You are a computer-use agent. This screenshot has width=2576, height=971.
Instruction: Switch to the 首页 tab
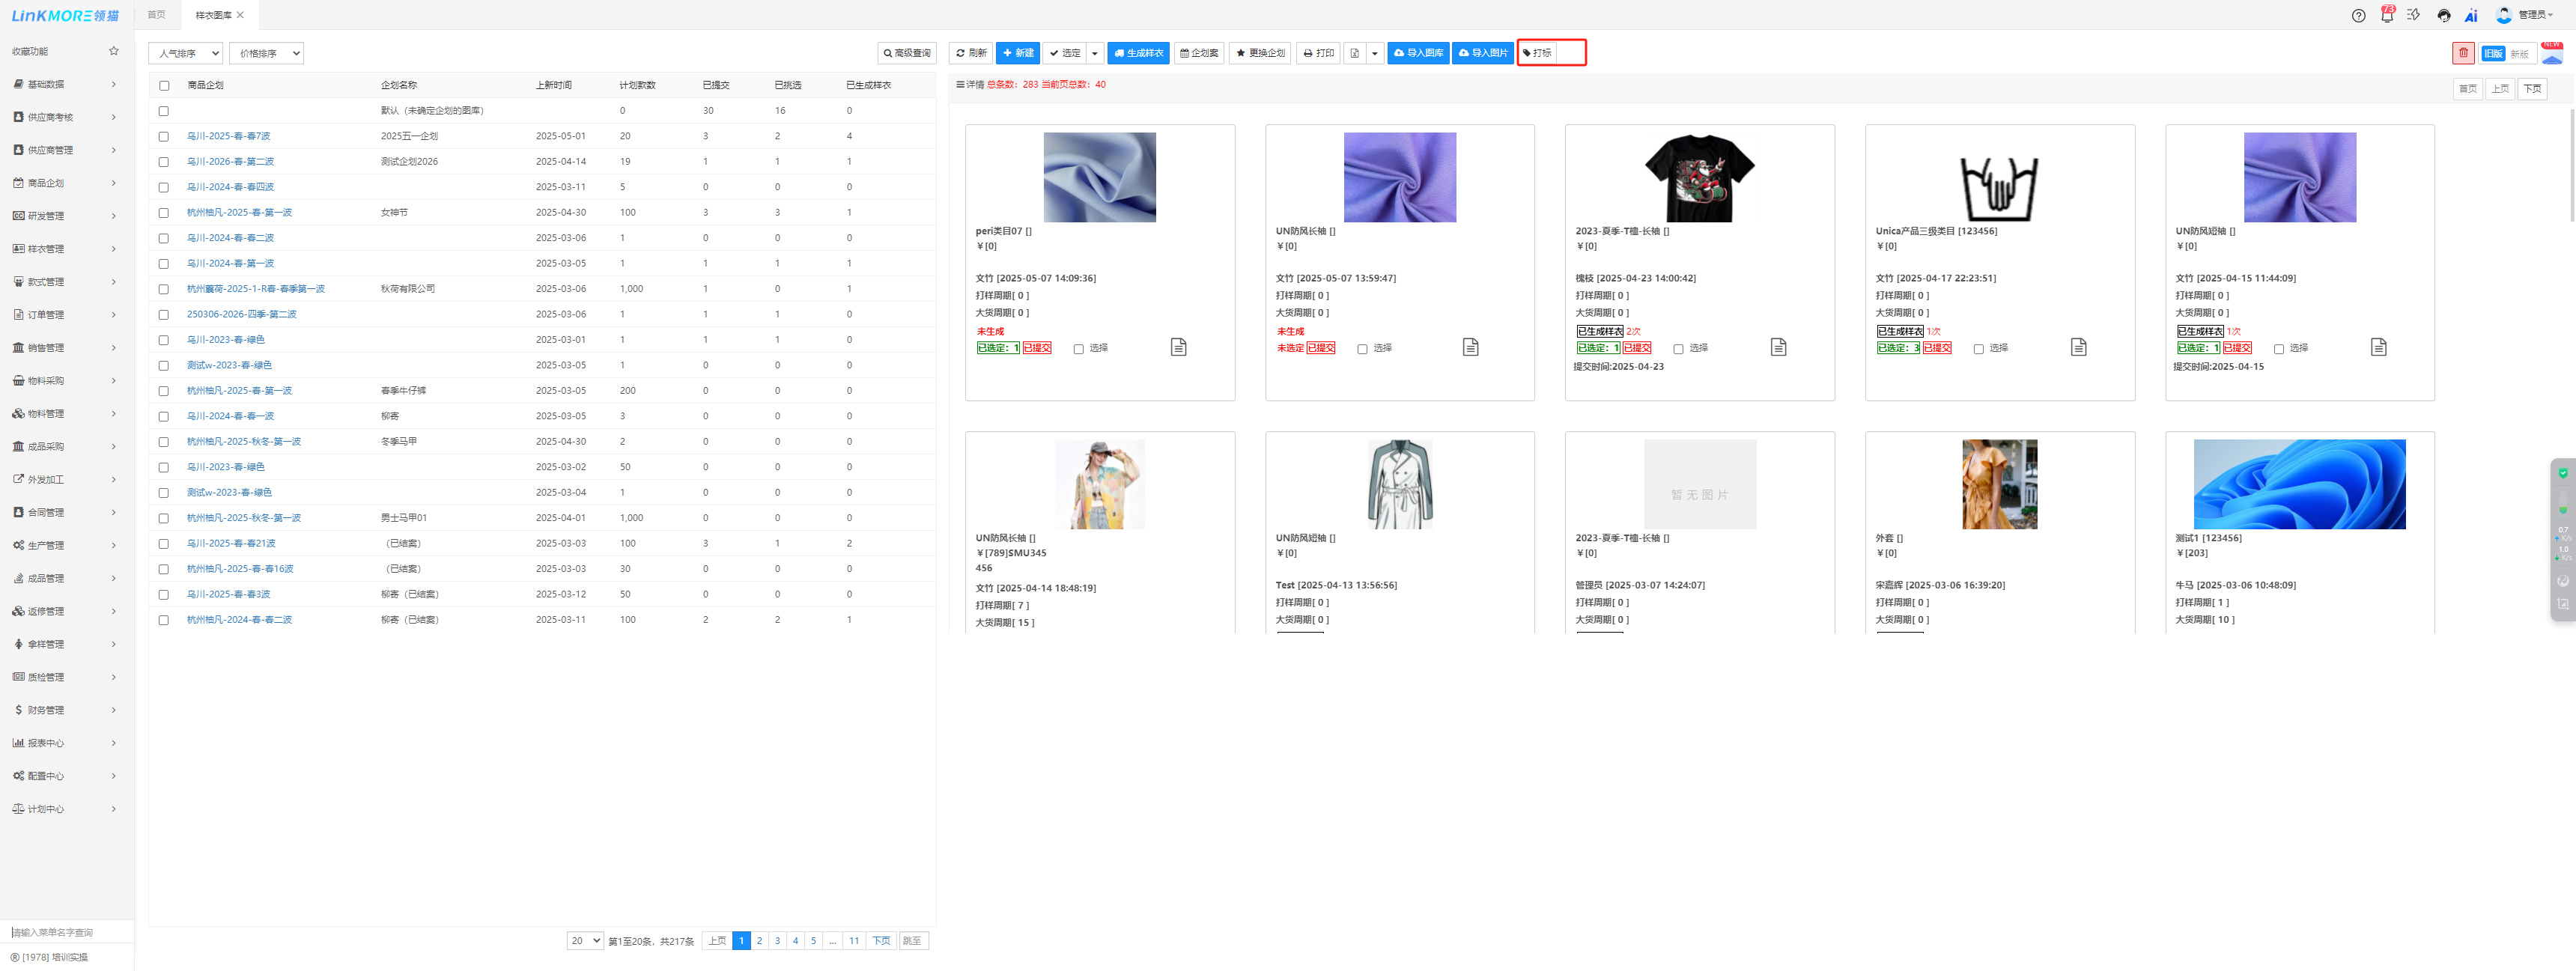156,15
